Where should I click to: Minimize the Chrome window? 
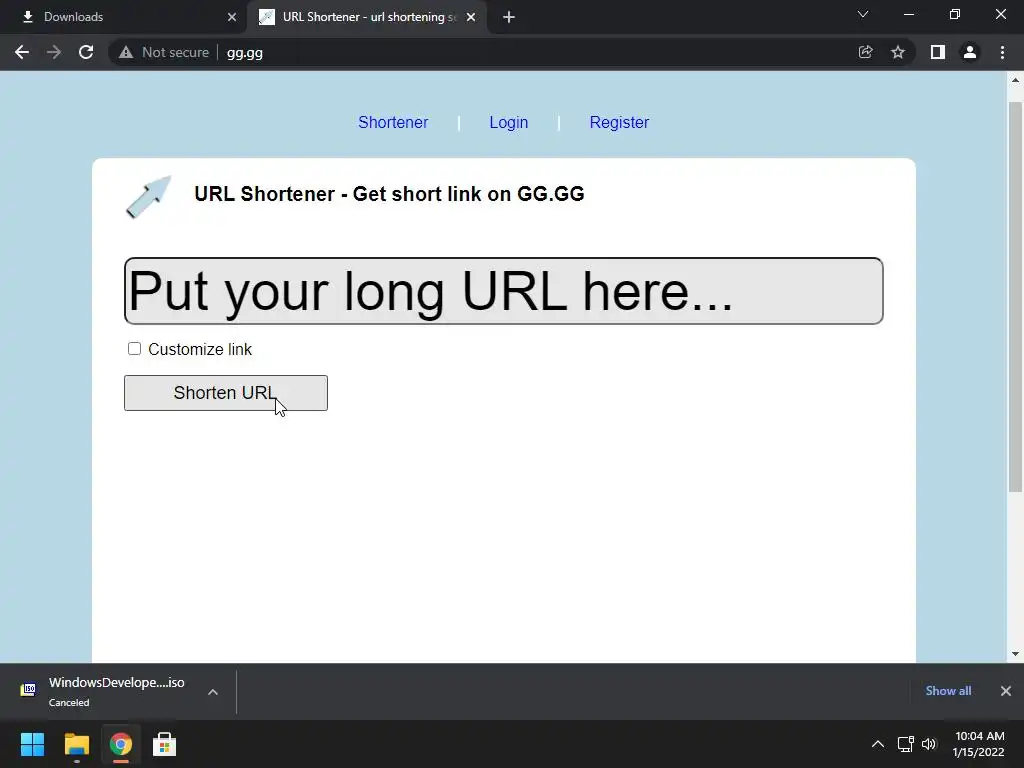coord(908,14)
